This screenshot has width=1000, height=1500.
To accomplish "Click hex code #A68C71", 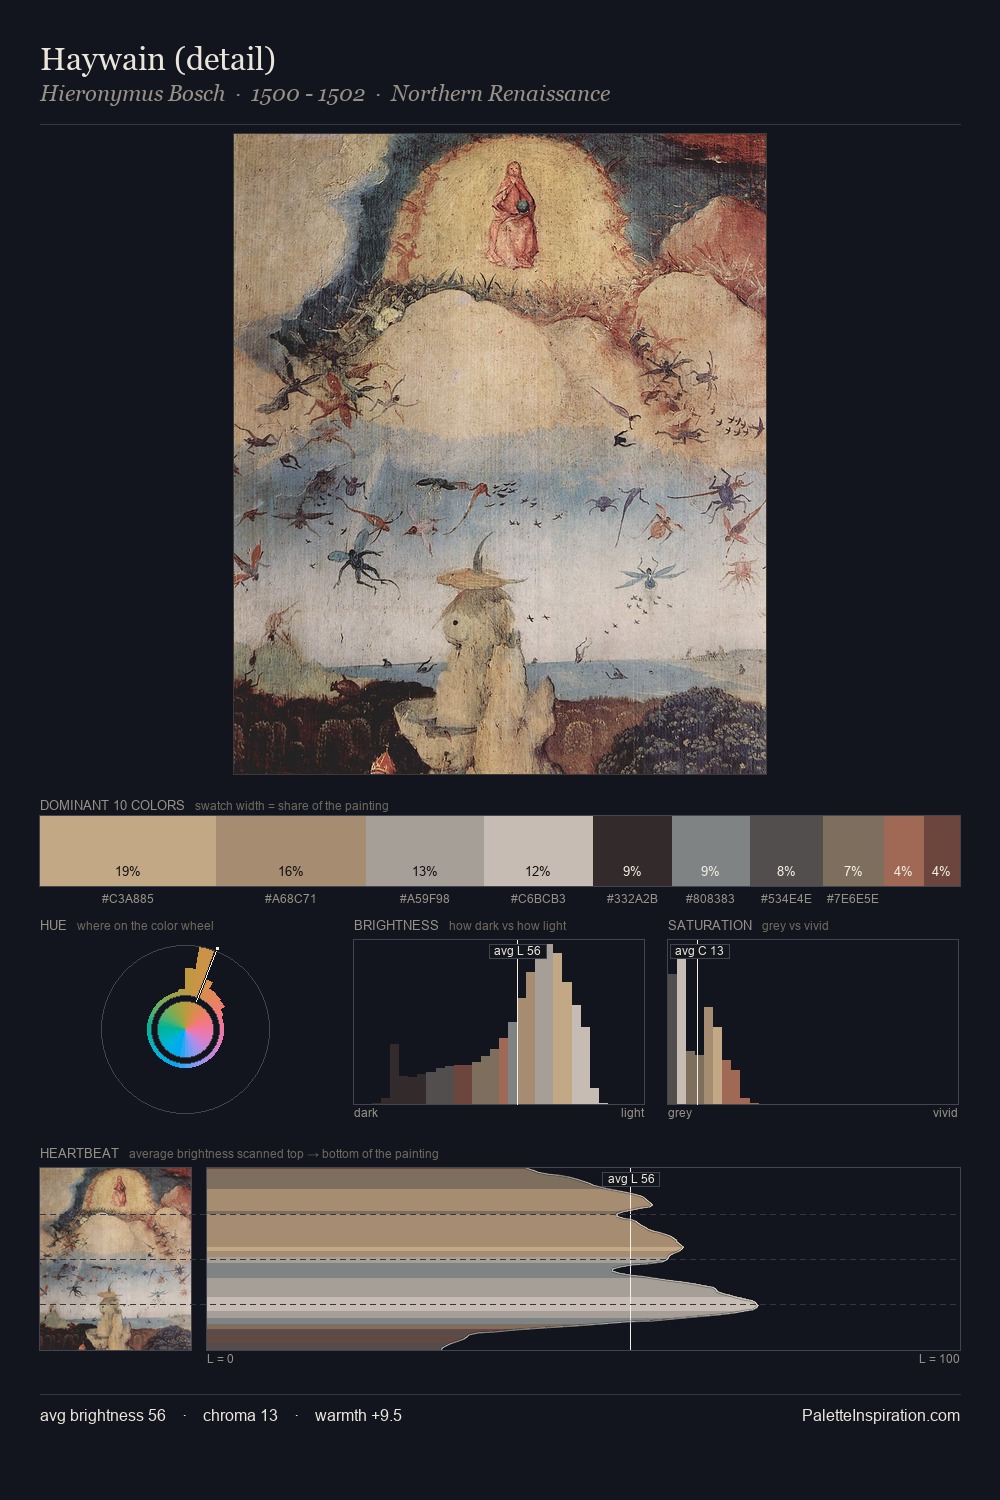I will coord(291,899).
